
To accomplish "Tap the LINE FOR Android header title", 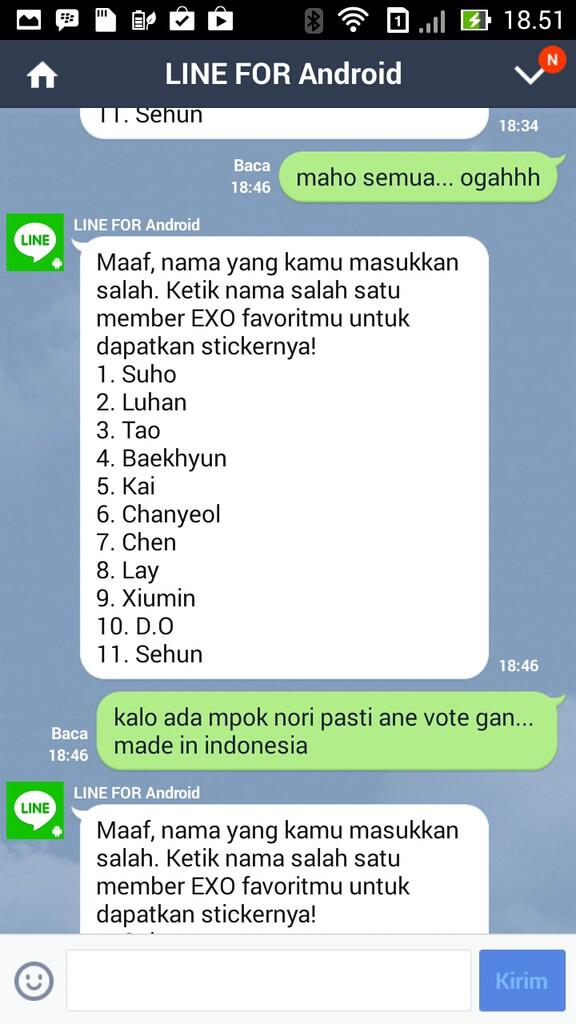I will [283, 74].
